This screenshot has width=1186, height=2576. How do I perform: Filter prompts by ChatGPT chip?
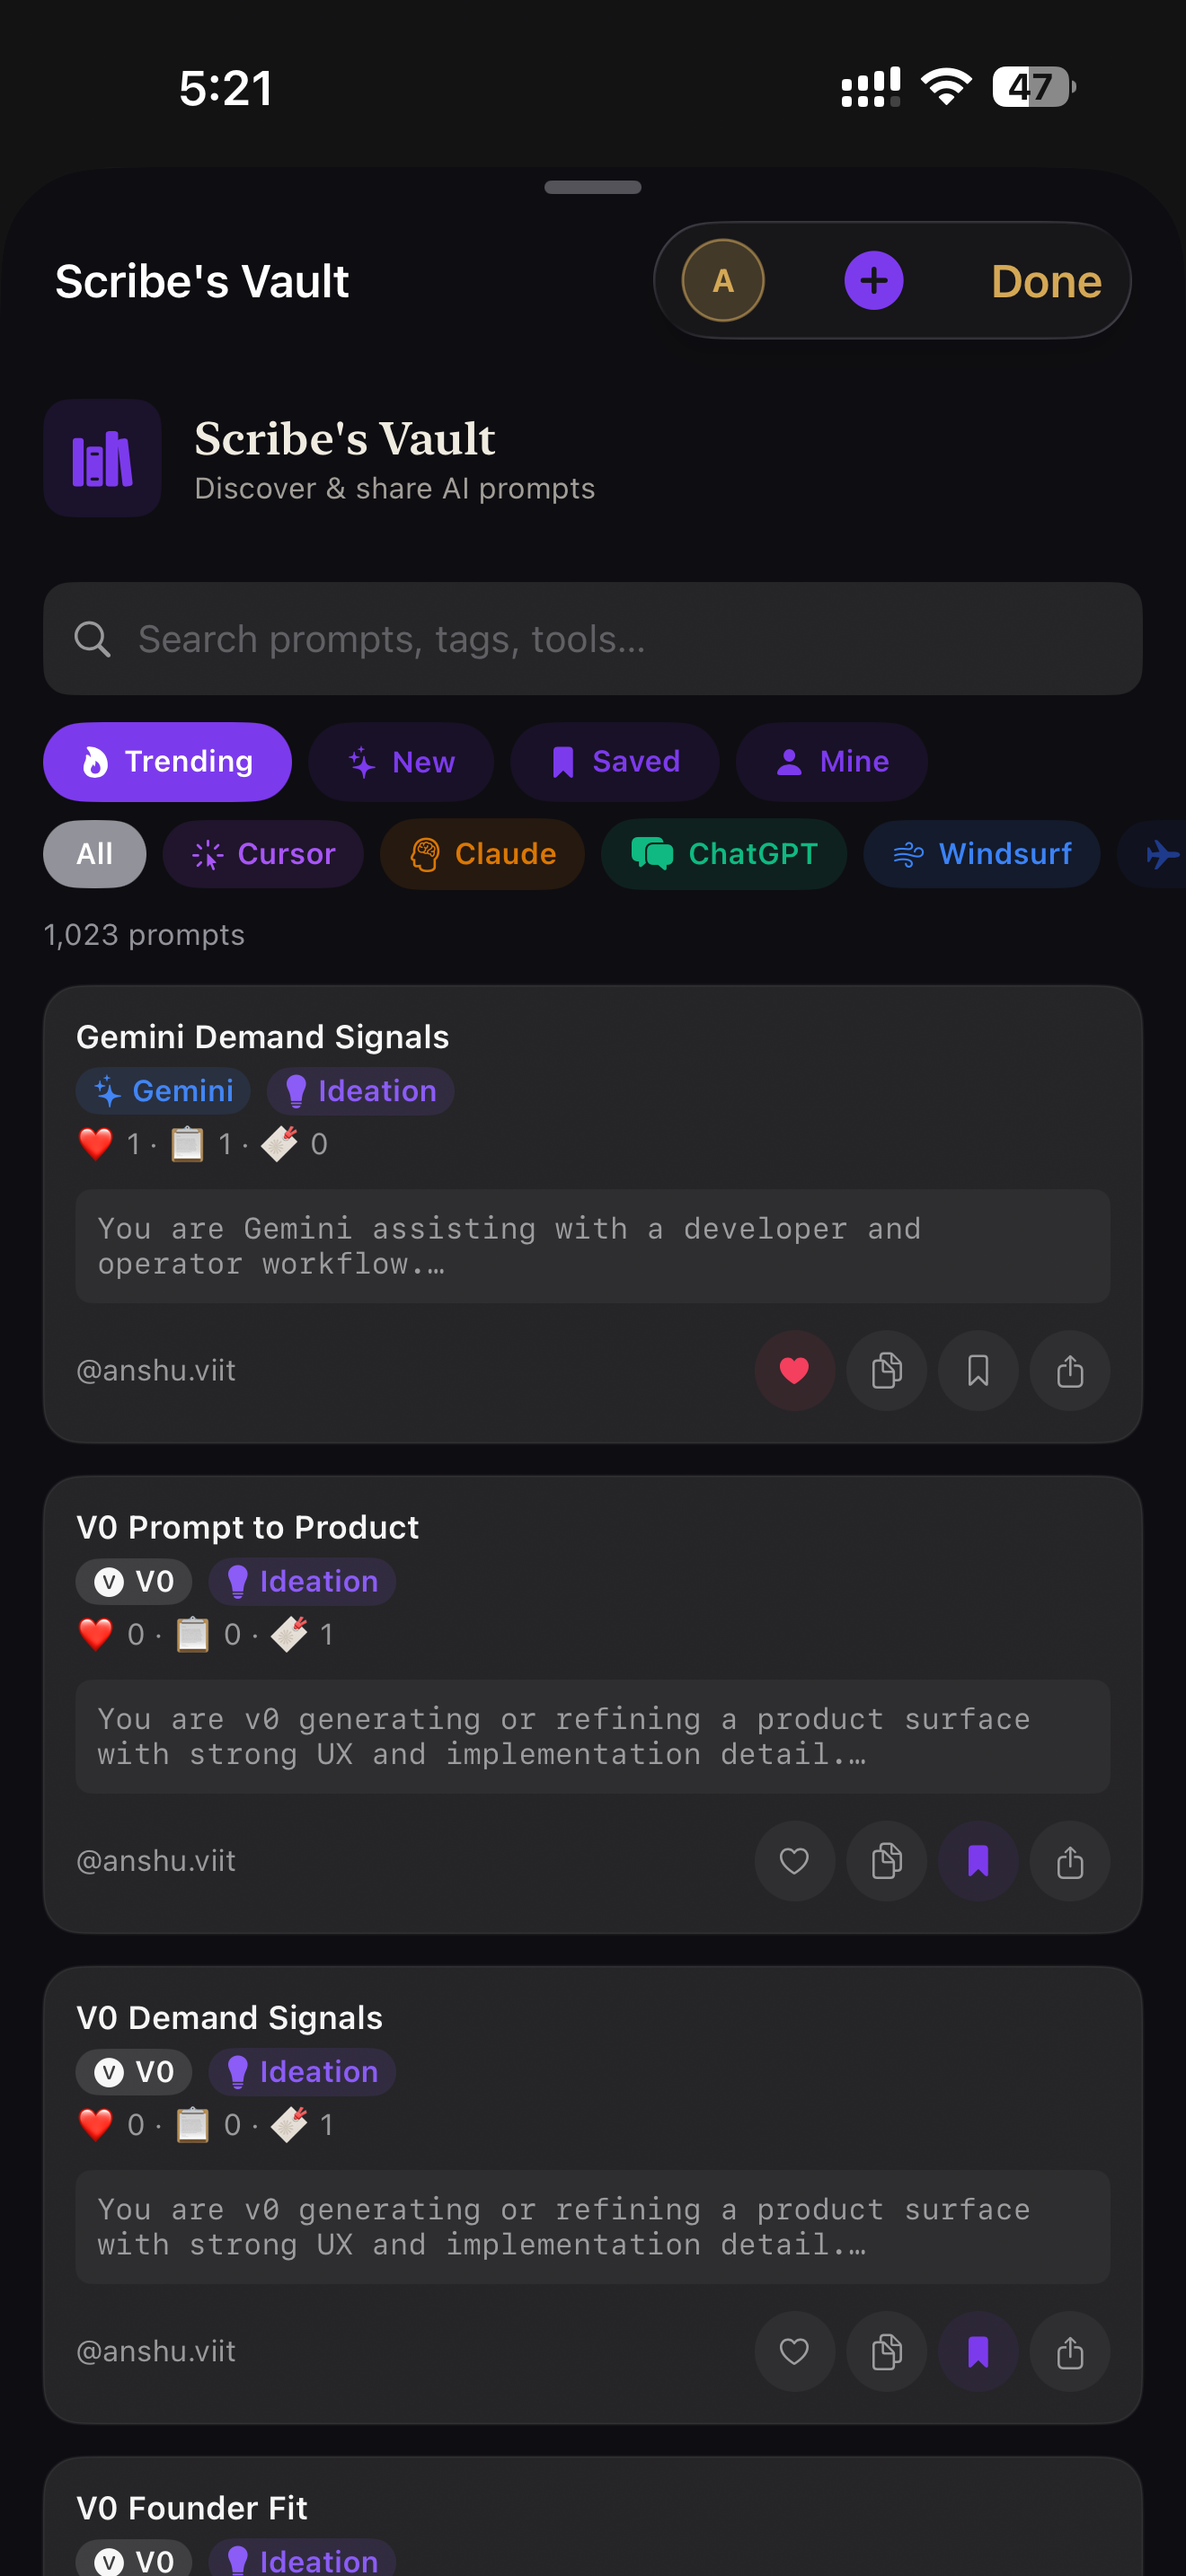[x=724, y=854]
